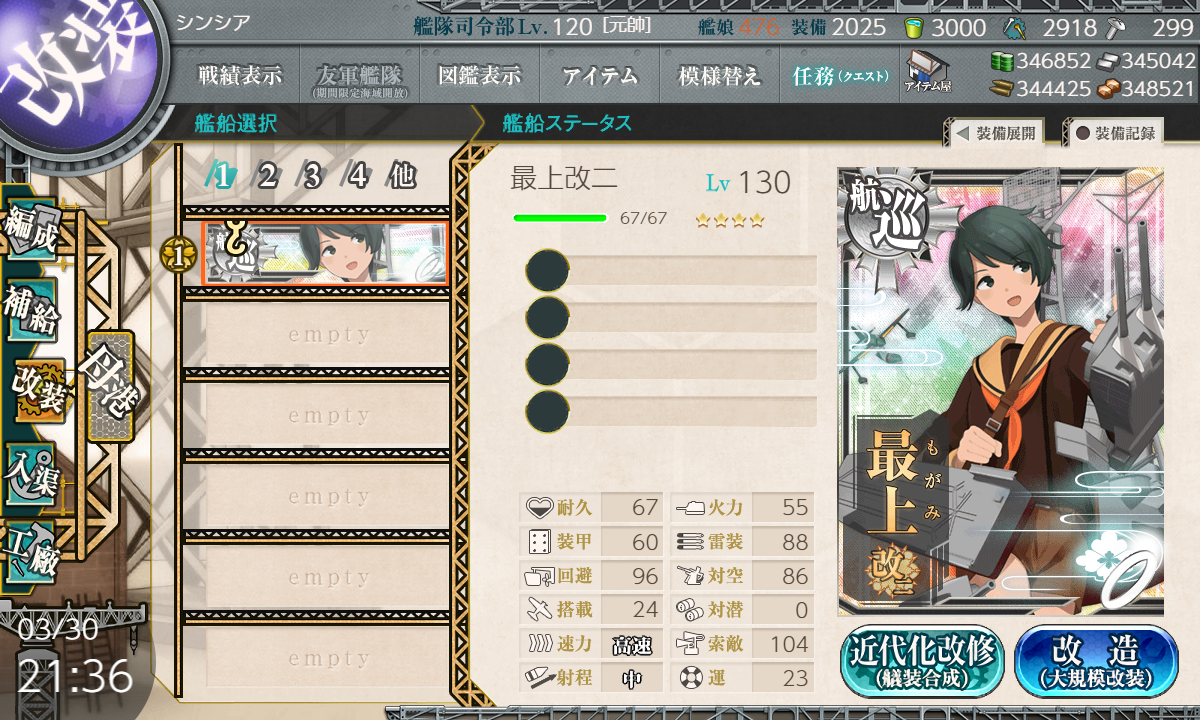Open the 補給 (Supply) side menu icon

point(32,312)
